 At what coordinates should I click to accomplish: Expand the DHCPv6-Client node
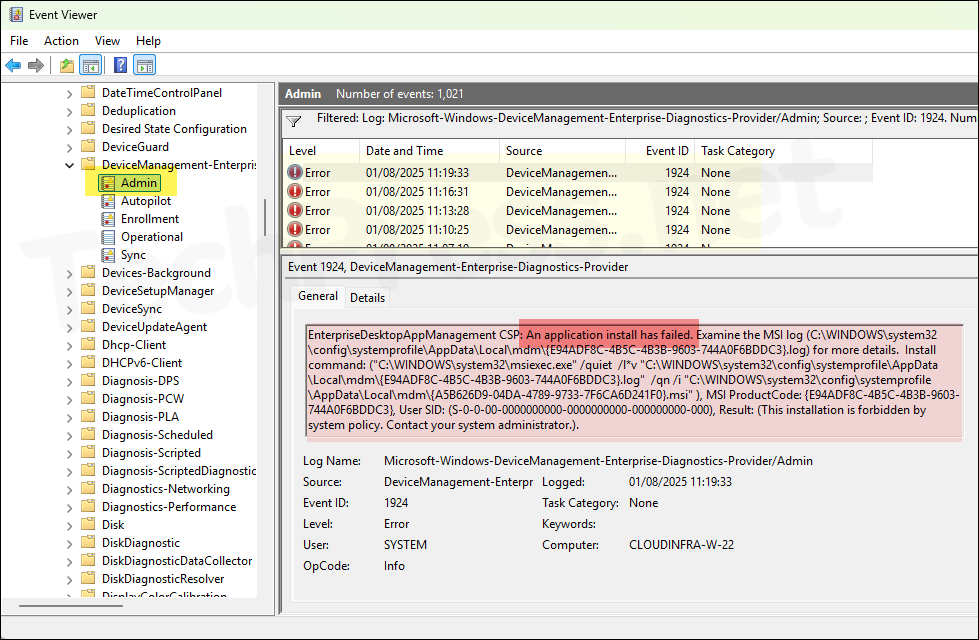[69, 363]
